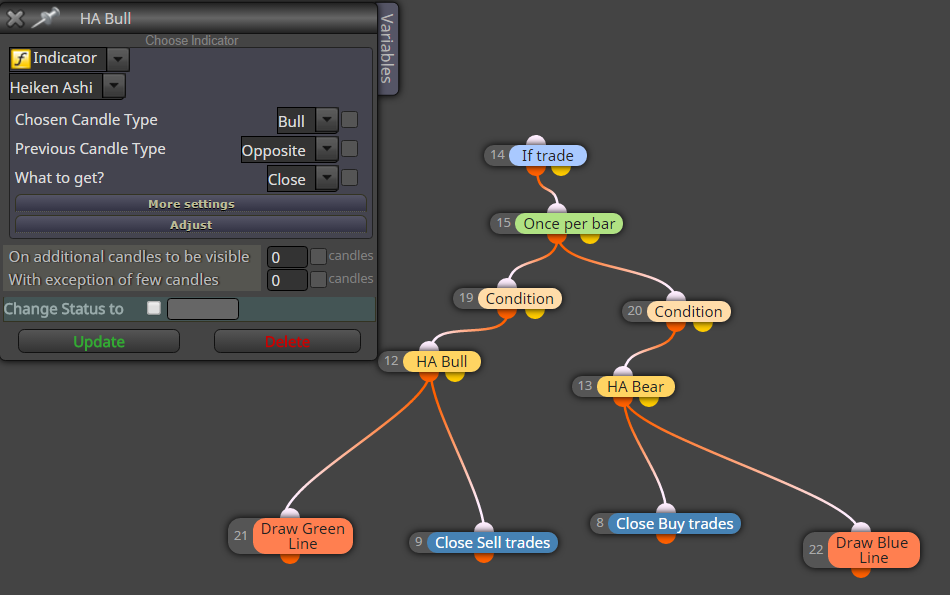This screenshot has width=950, height=595.
Task: Click the top input connector of Once per bar
Action: [557, 209]
